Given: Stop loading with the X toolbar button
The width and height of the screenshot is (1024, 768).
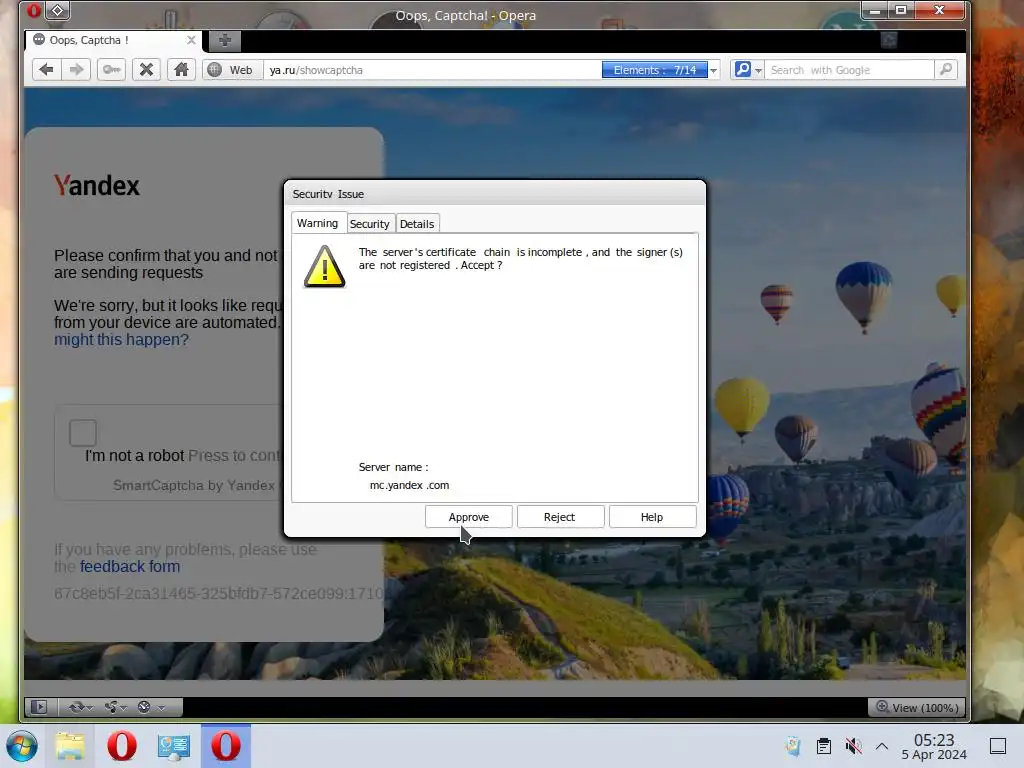Looking at the screenshot, I should point(147,69).
